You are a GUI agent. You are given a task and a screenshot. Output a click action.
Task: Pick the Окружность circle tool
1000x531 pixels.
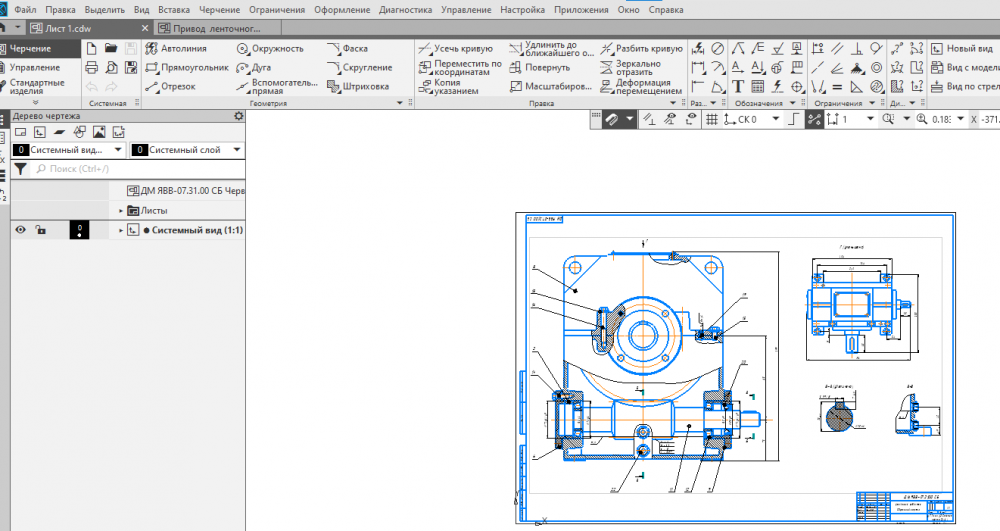[x=270, y=48]
